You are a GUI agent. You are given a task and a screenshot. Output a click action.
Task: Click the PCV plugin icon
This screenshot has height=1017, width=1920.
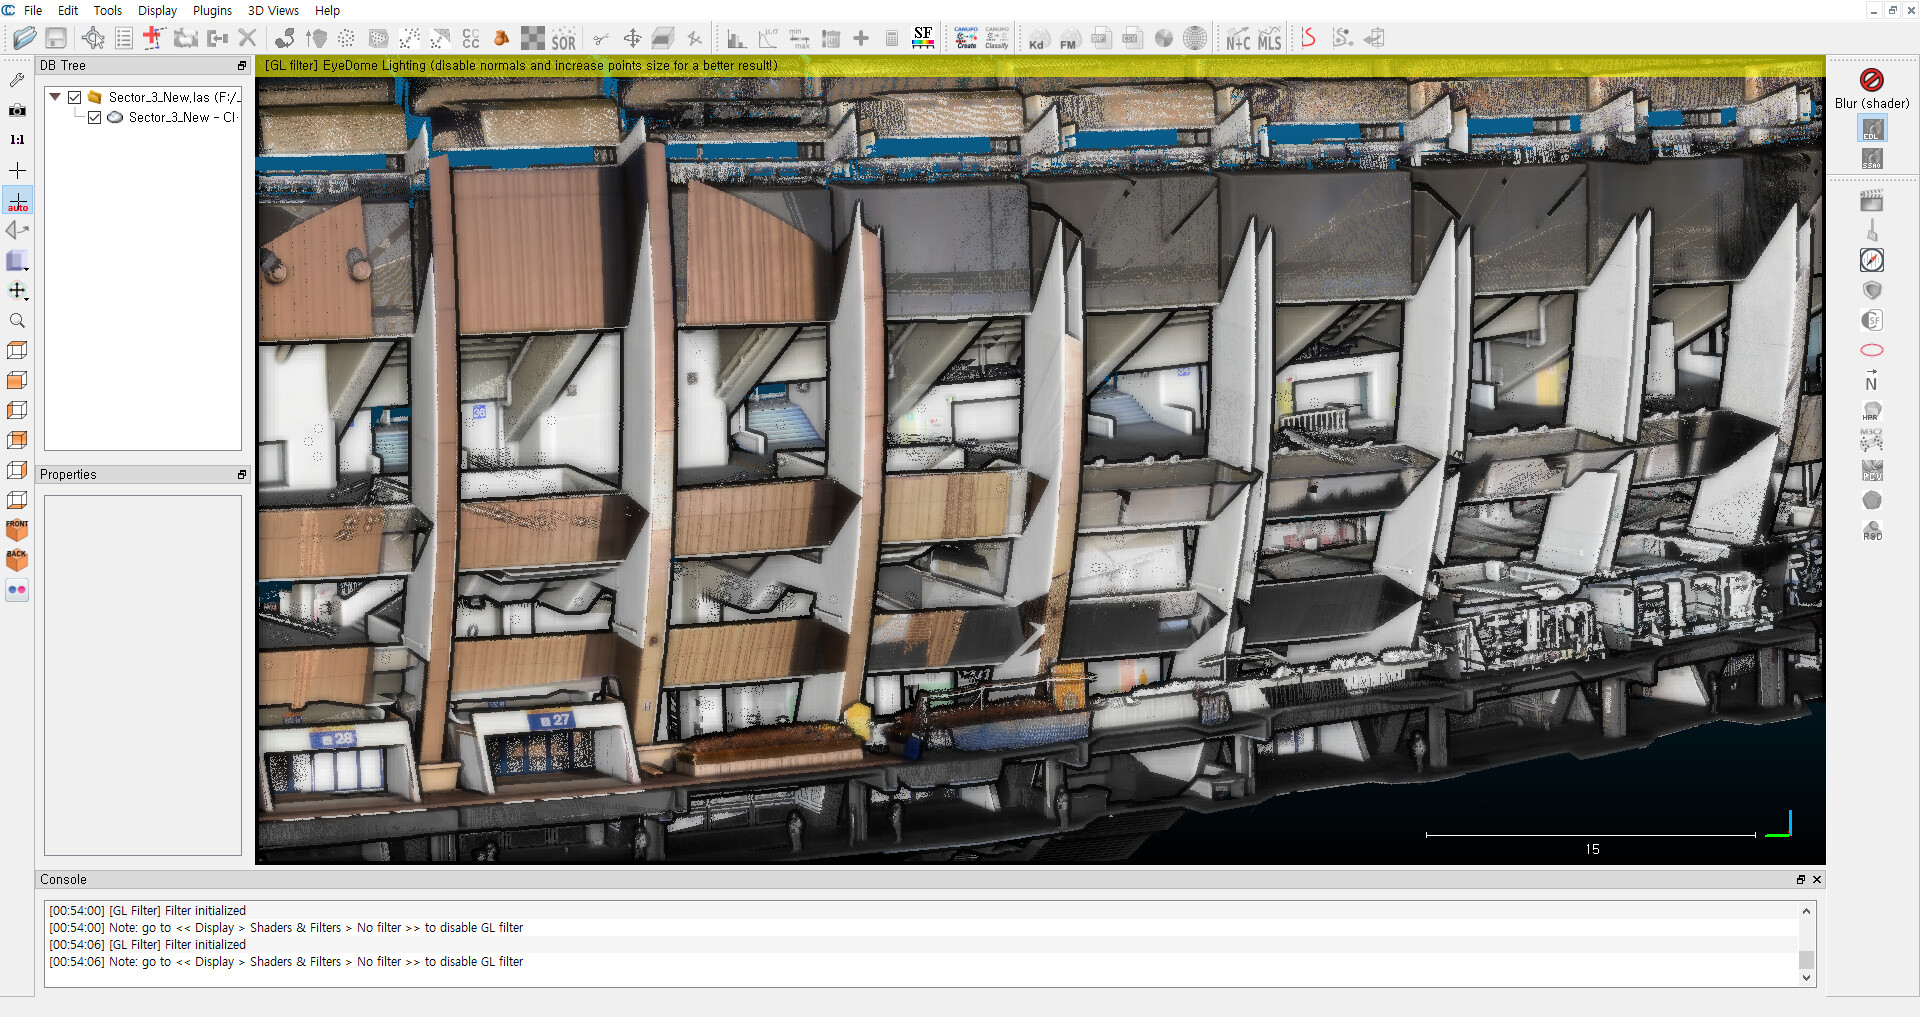tap(1872, 470)
